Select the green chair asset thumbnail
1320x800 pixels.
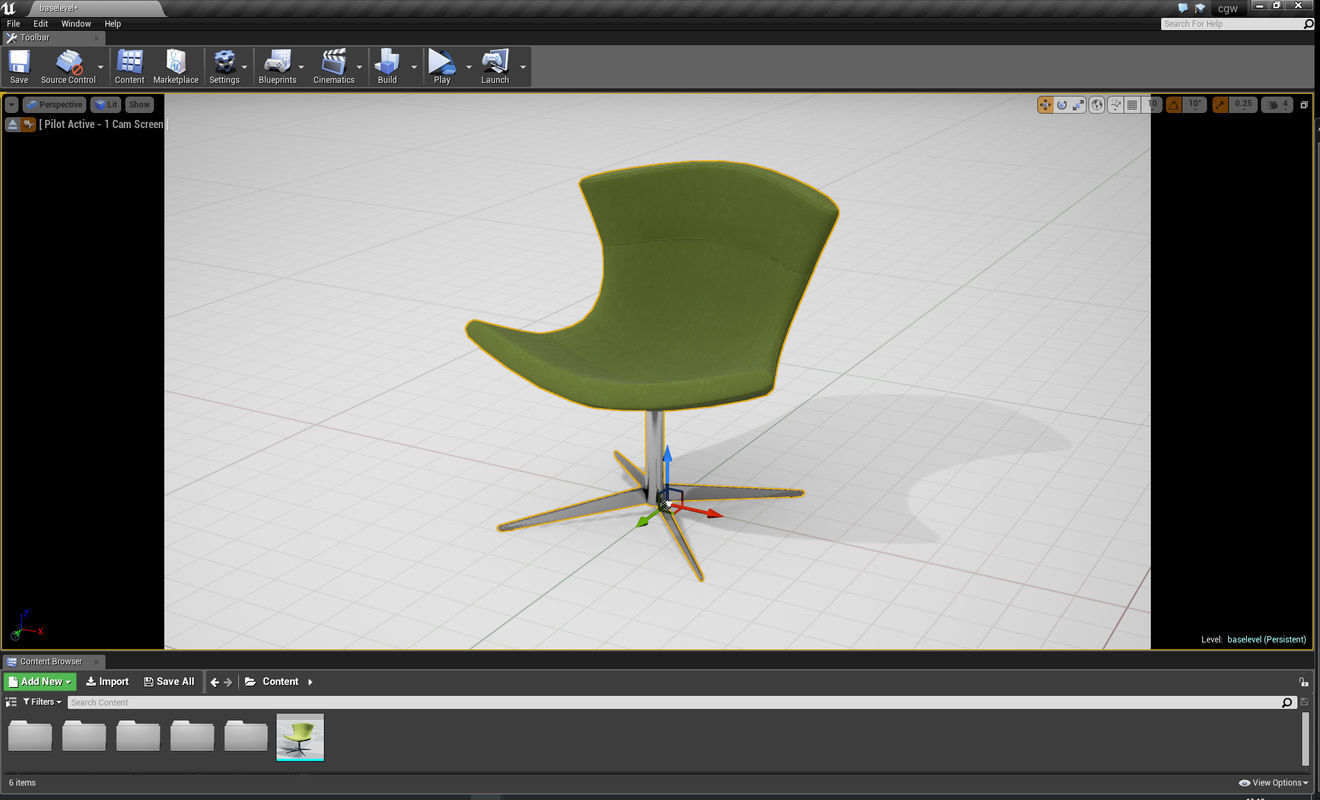pos(300,737)
